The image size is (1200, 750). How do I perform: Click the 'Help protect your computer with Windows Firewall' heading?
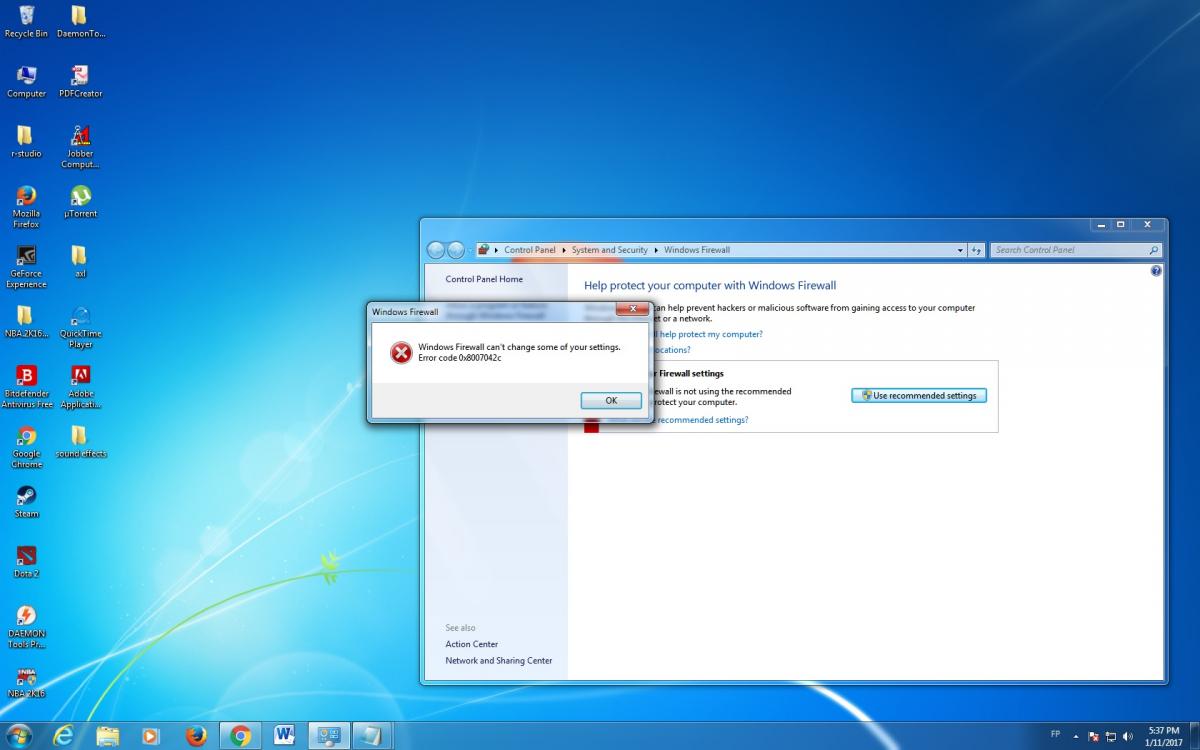pyautogui.click(x=710, y=286)
